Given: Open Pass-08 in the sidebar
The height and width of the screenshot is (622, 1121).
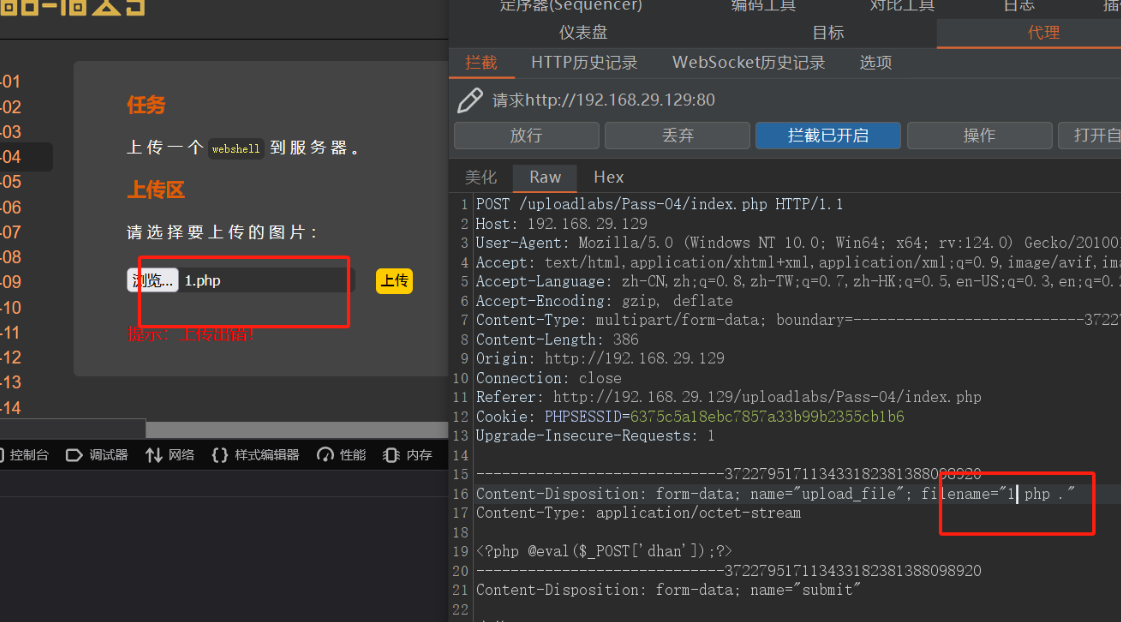Looking at the screenshot, I should click(x=11, y=257).
